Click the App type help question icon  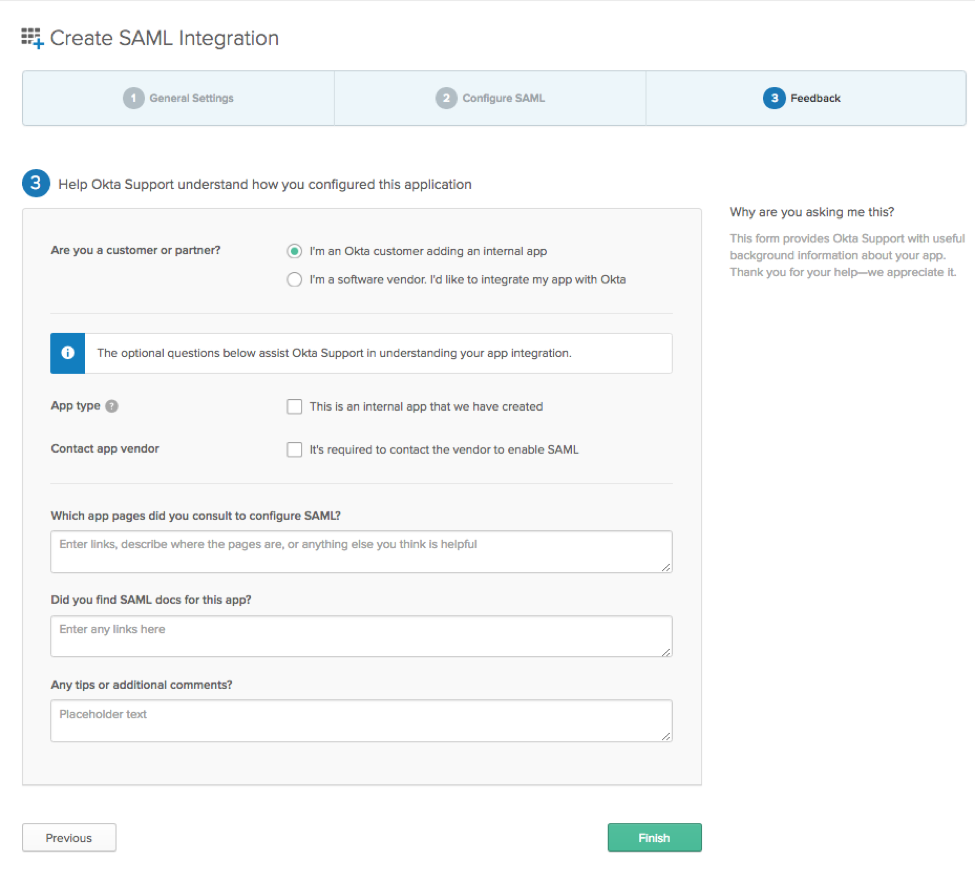click(112, 406)
